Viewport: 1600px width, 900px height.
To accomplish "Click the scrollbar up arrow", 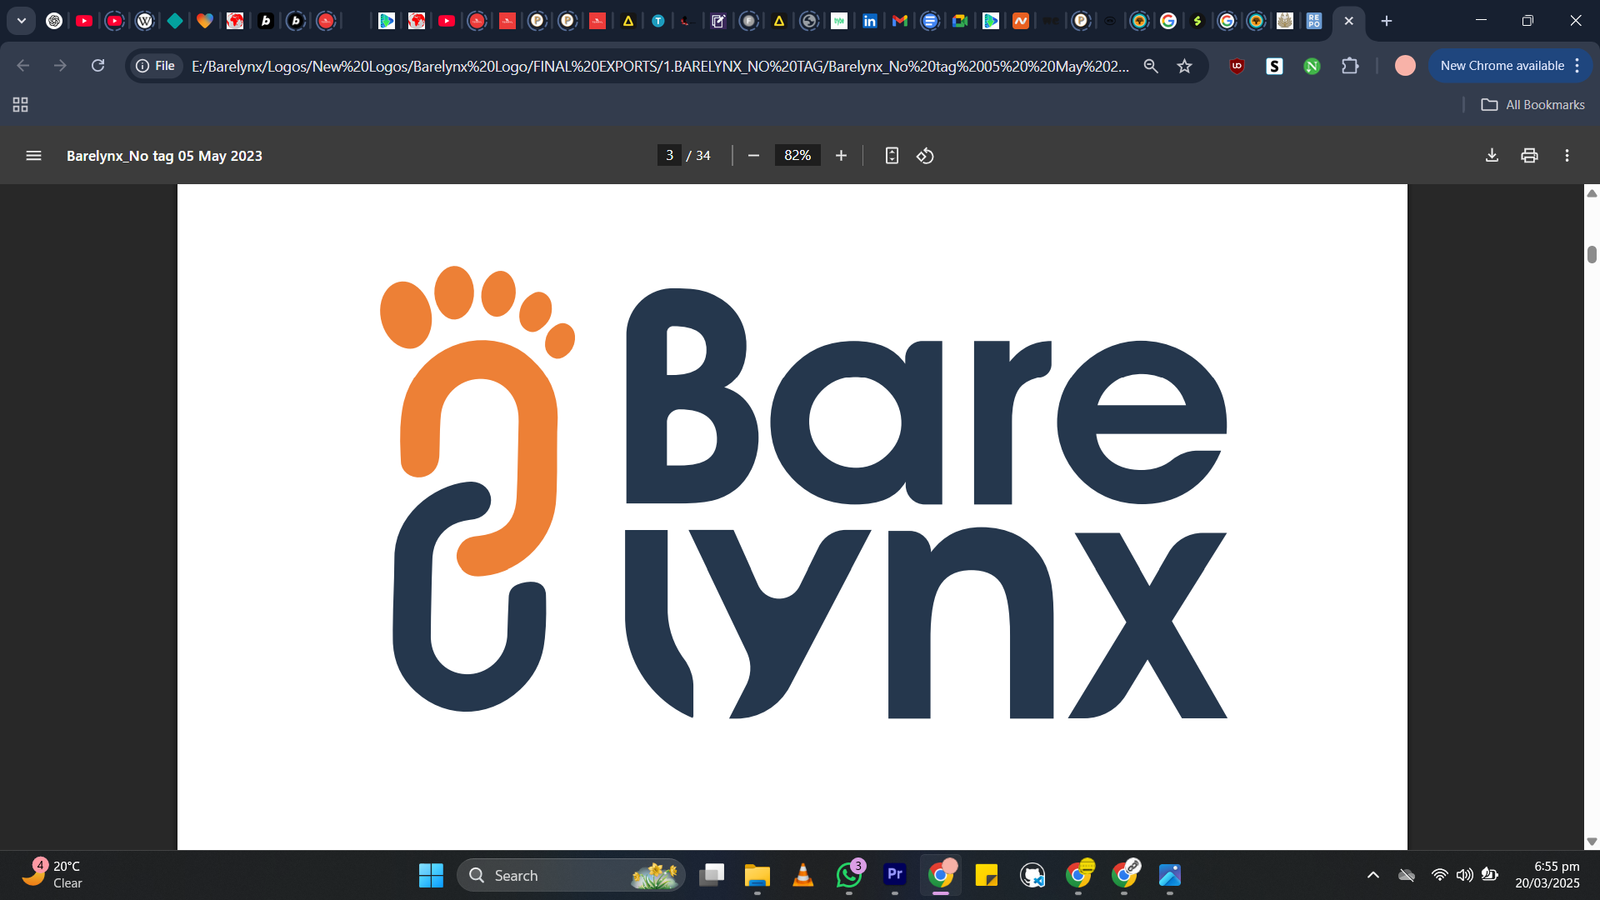I will pyautogui.click(x=1591, y=193).
